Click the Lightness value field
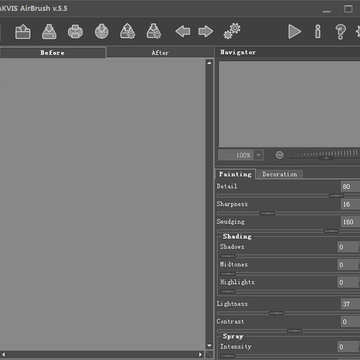This screenshot has width=360, height=360. [350, 304]
